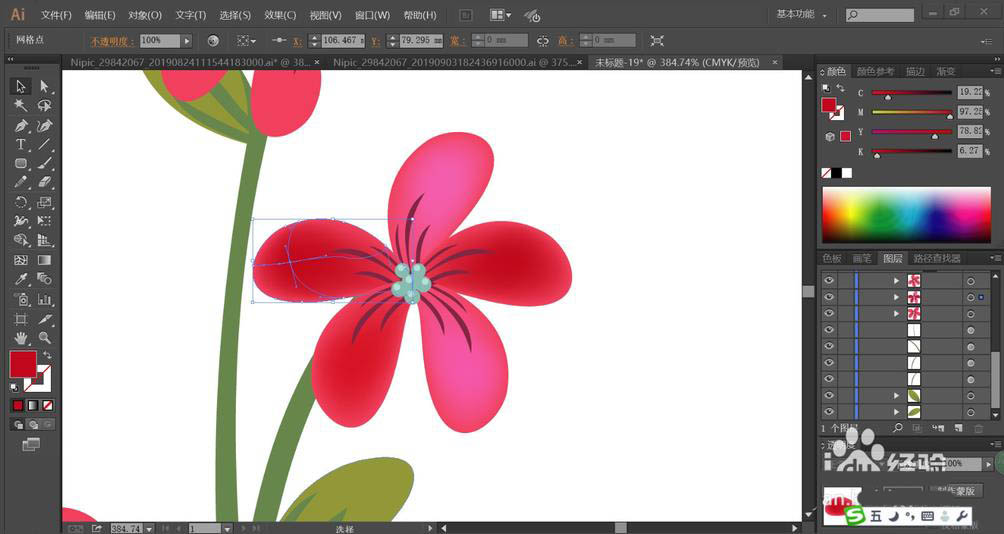This screenshot has height=534, width=1004.
Task: Click the X coordinate input field
Action: [343, 40]
